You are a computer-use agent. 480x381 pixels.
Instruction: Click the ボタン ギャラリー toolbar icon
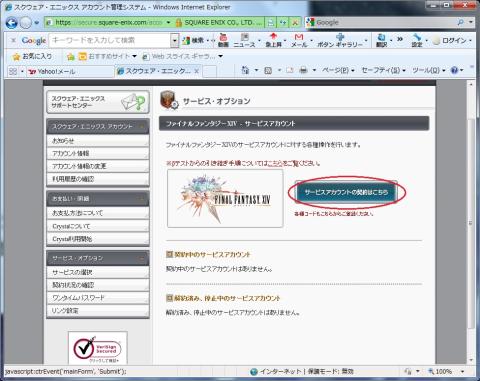tap(340, 40)
